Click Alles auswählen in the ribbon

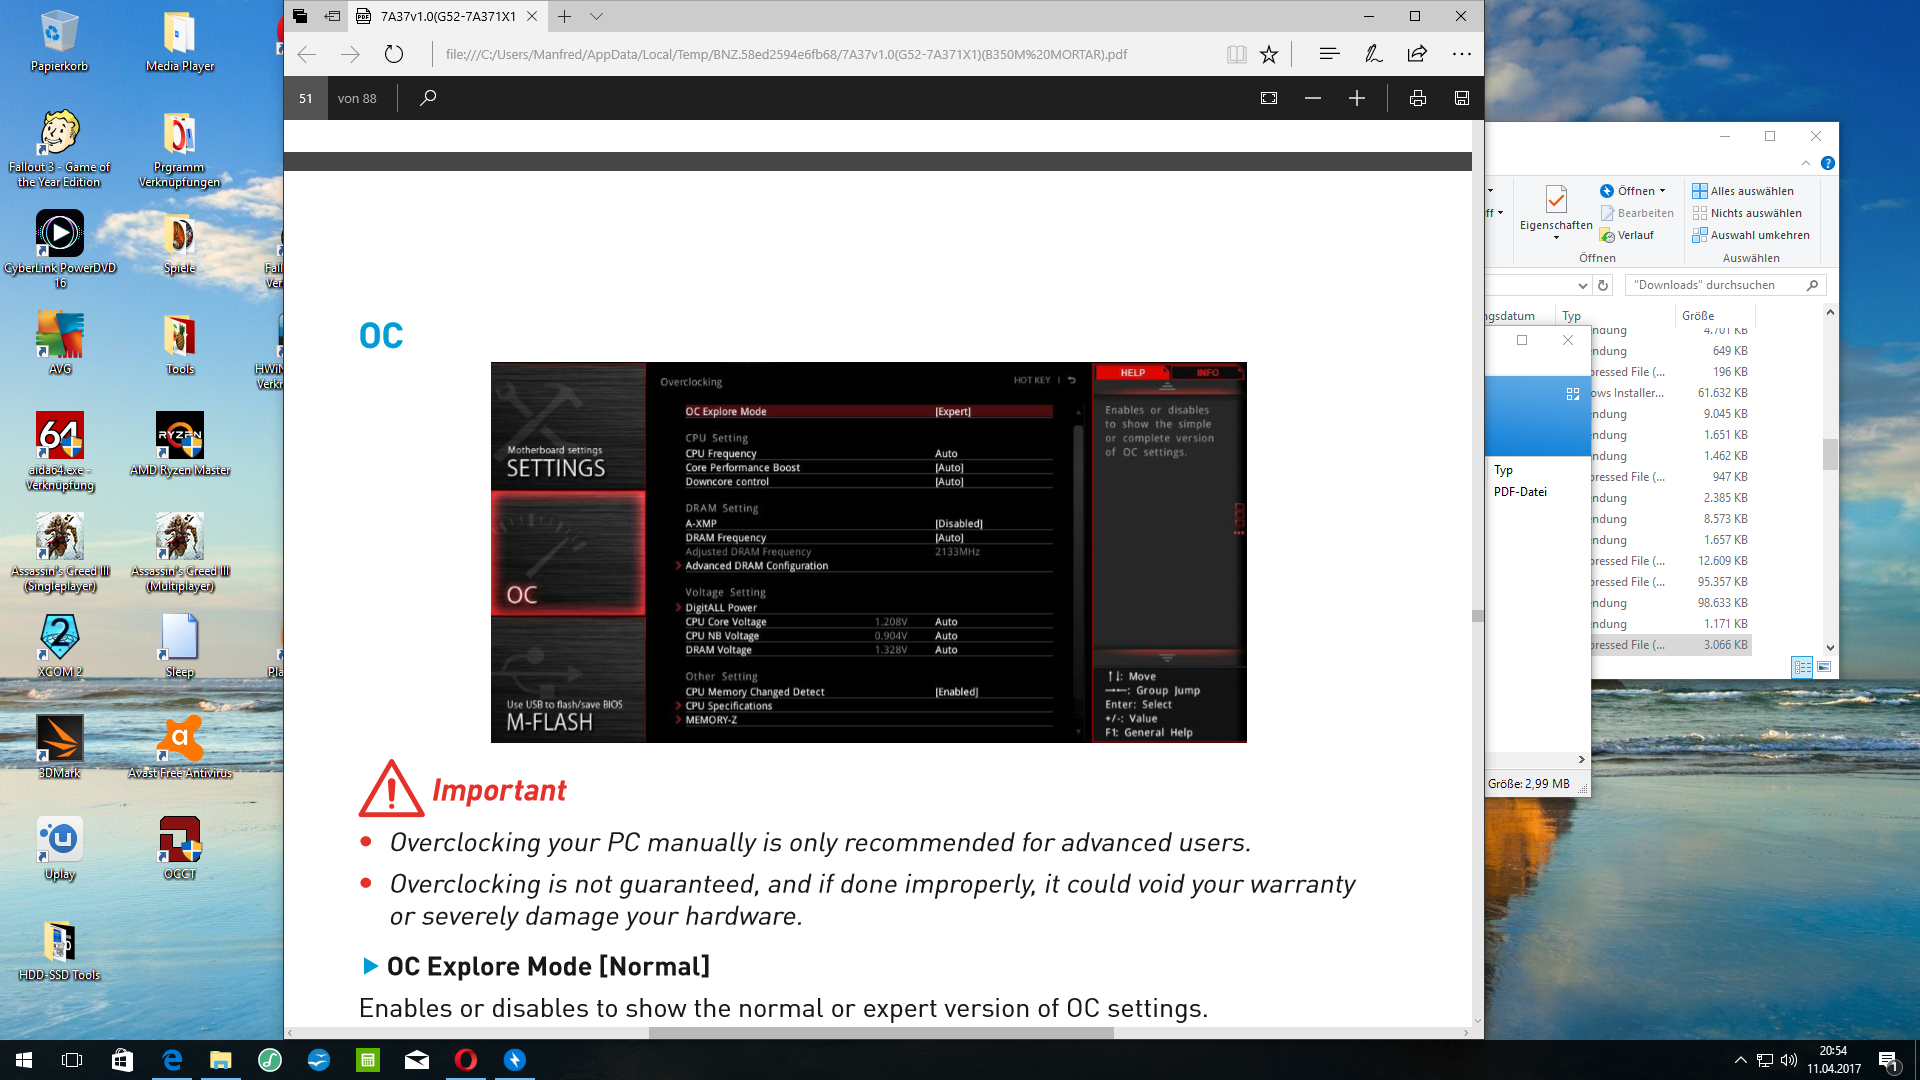pyautogui.click(x=1751, y=191)
